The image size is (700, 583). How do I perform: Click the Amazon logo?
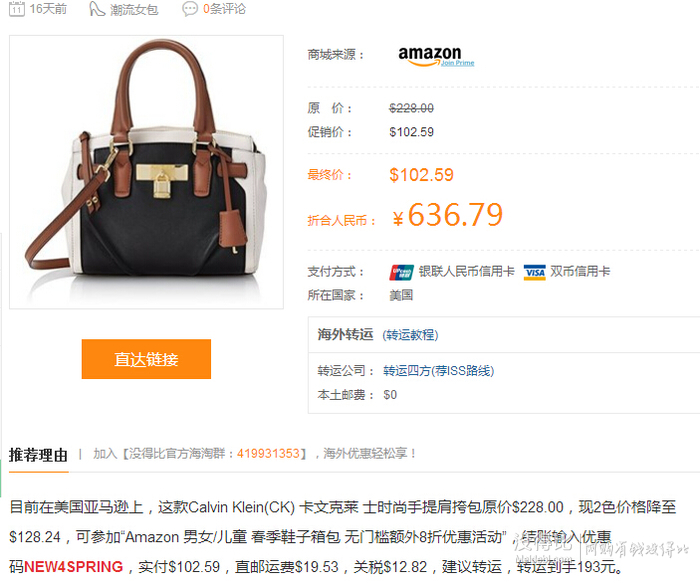429,56
